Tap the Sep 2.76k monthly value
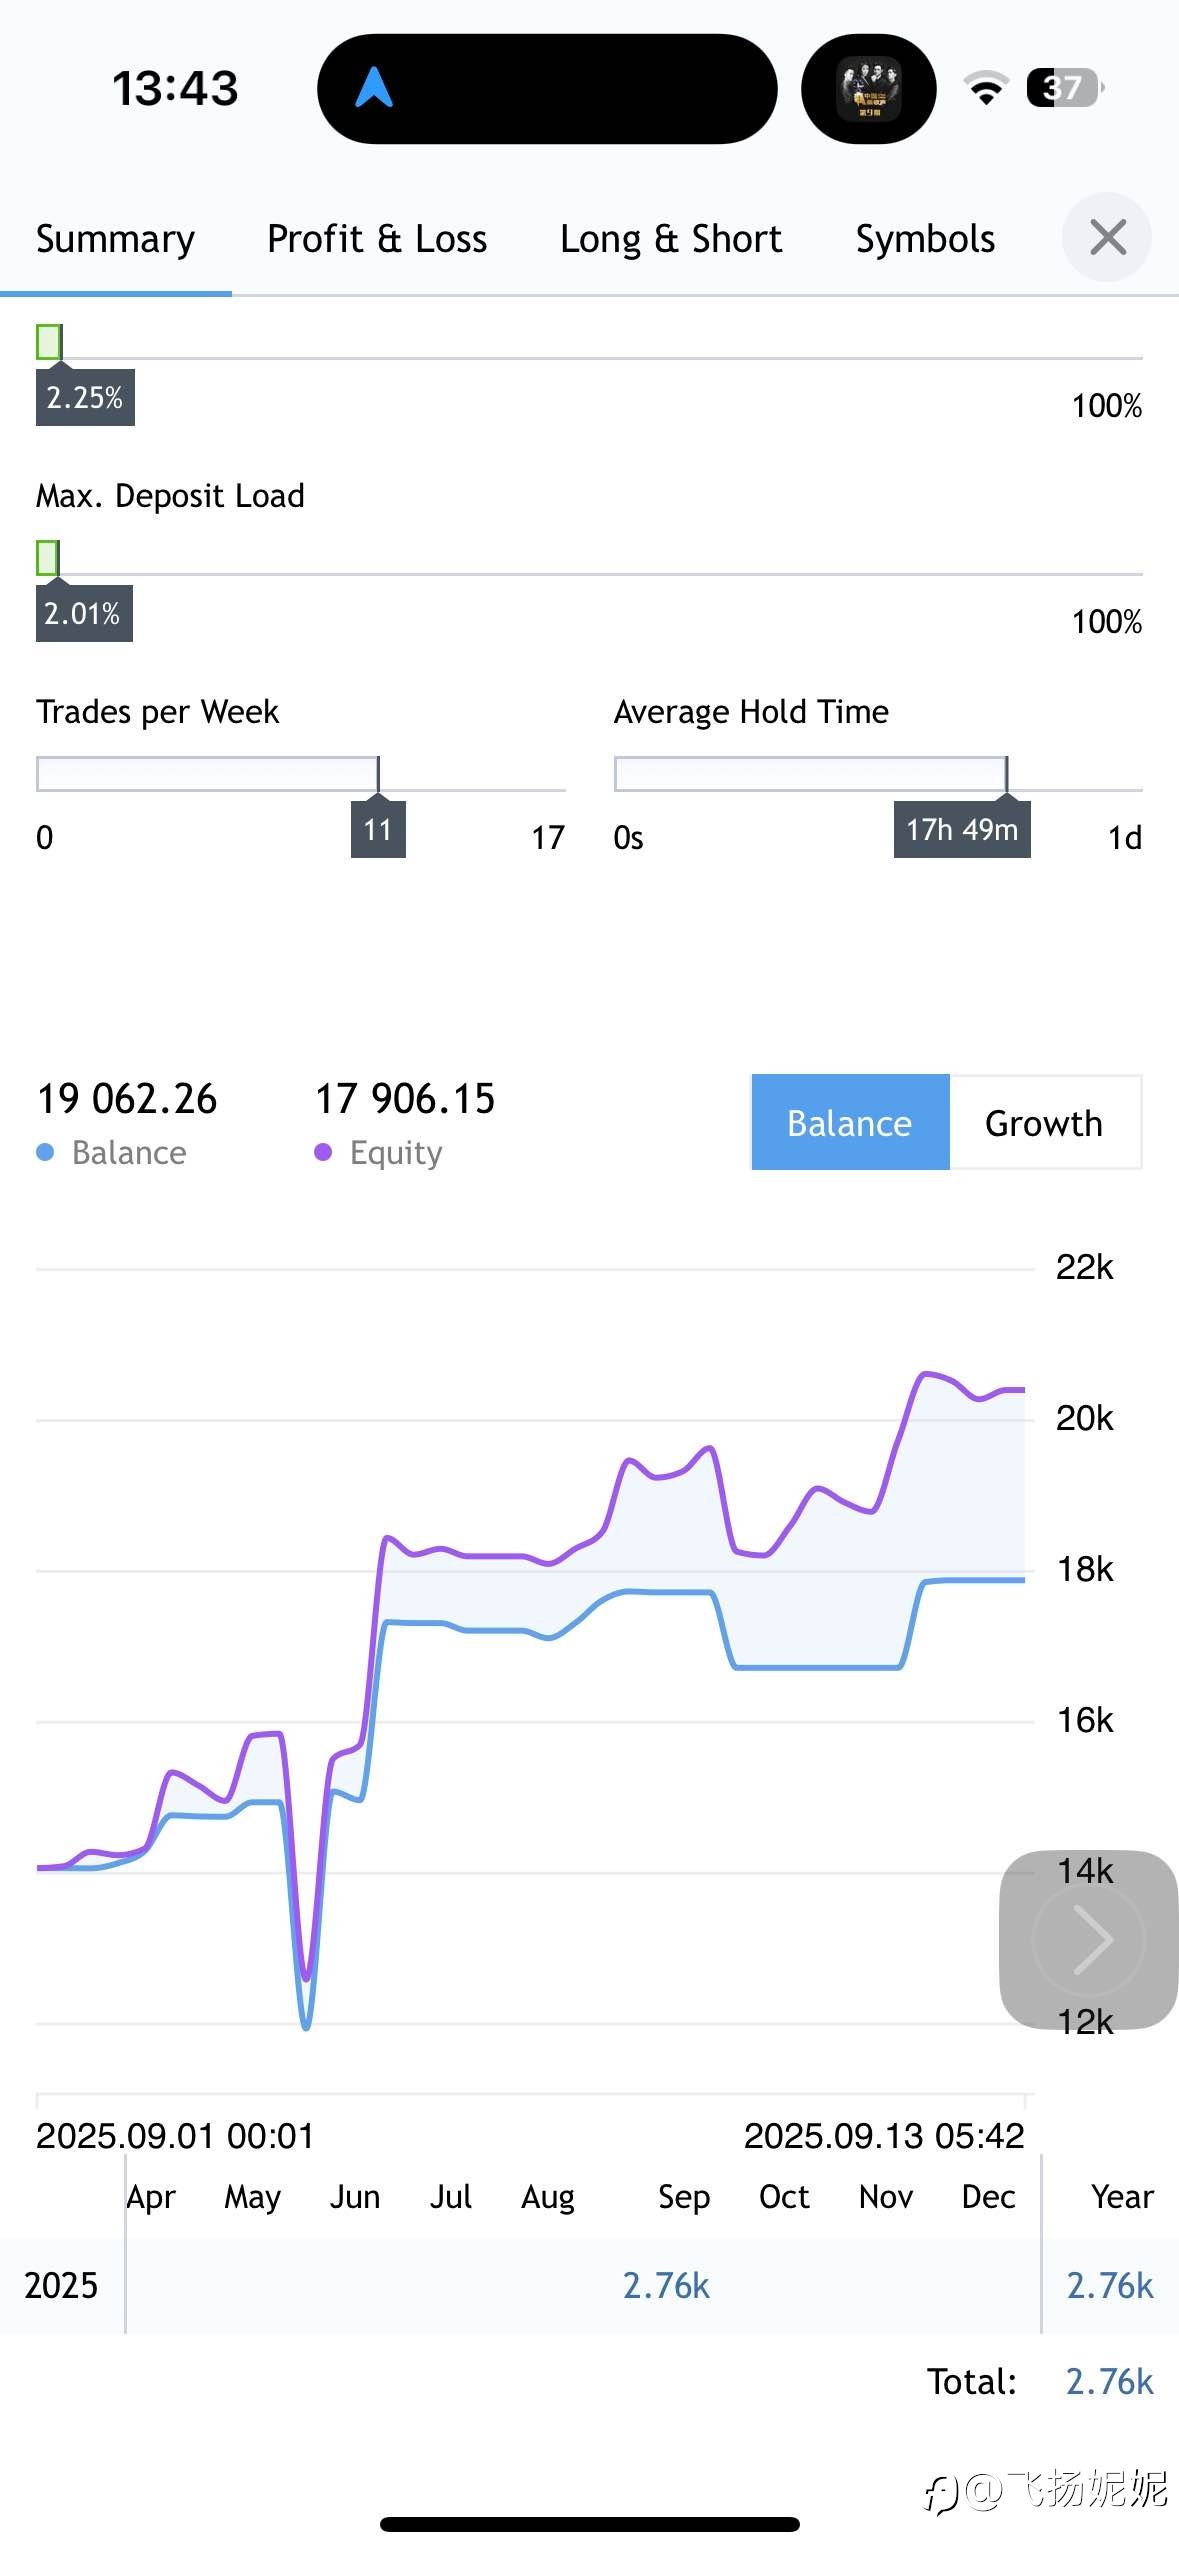Screen dimensions: 1179x2556 coord(666,2285)
